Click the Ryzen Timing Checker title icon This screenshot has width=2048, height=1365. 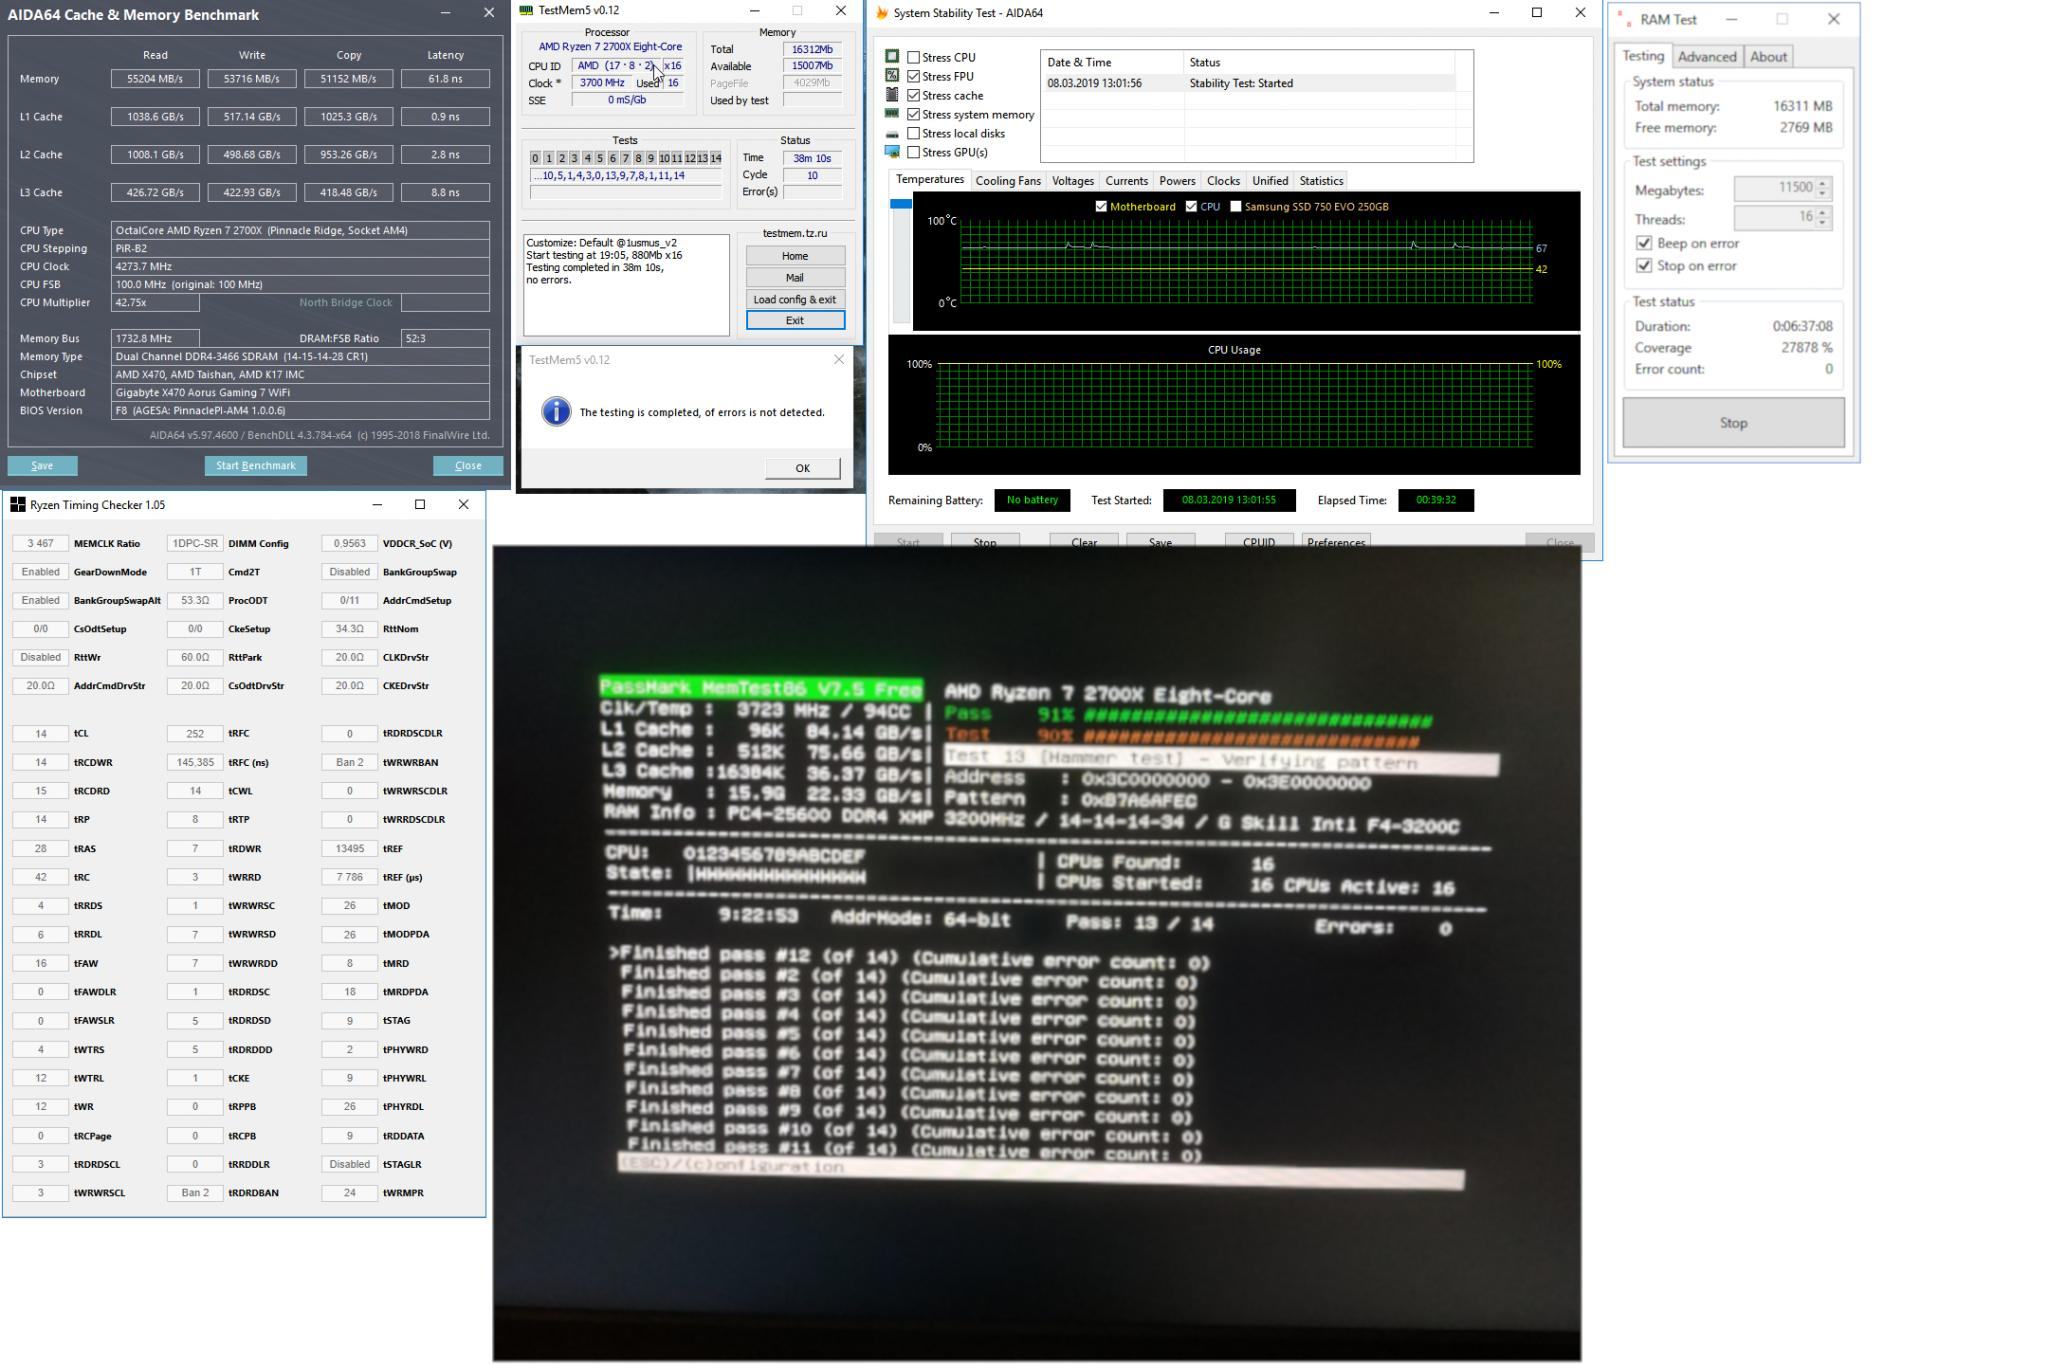tap(18, 505)
